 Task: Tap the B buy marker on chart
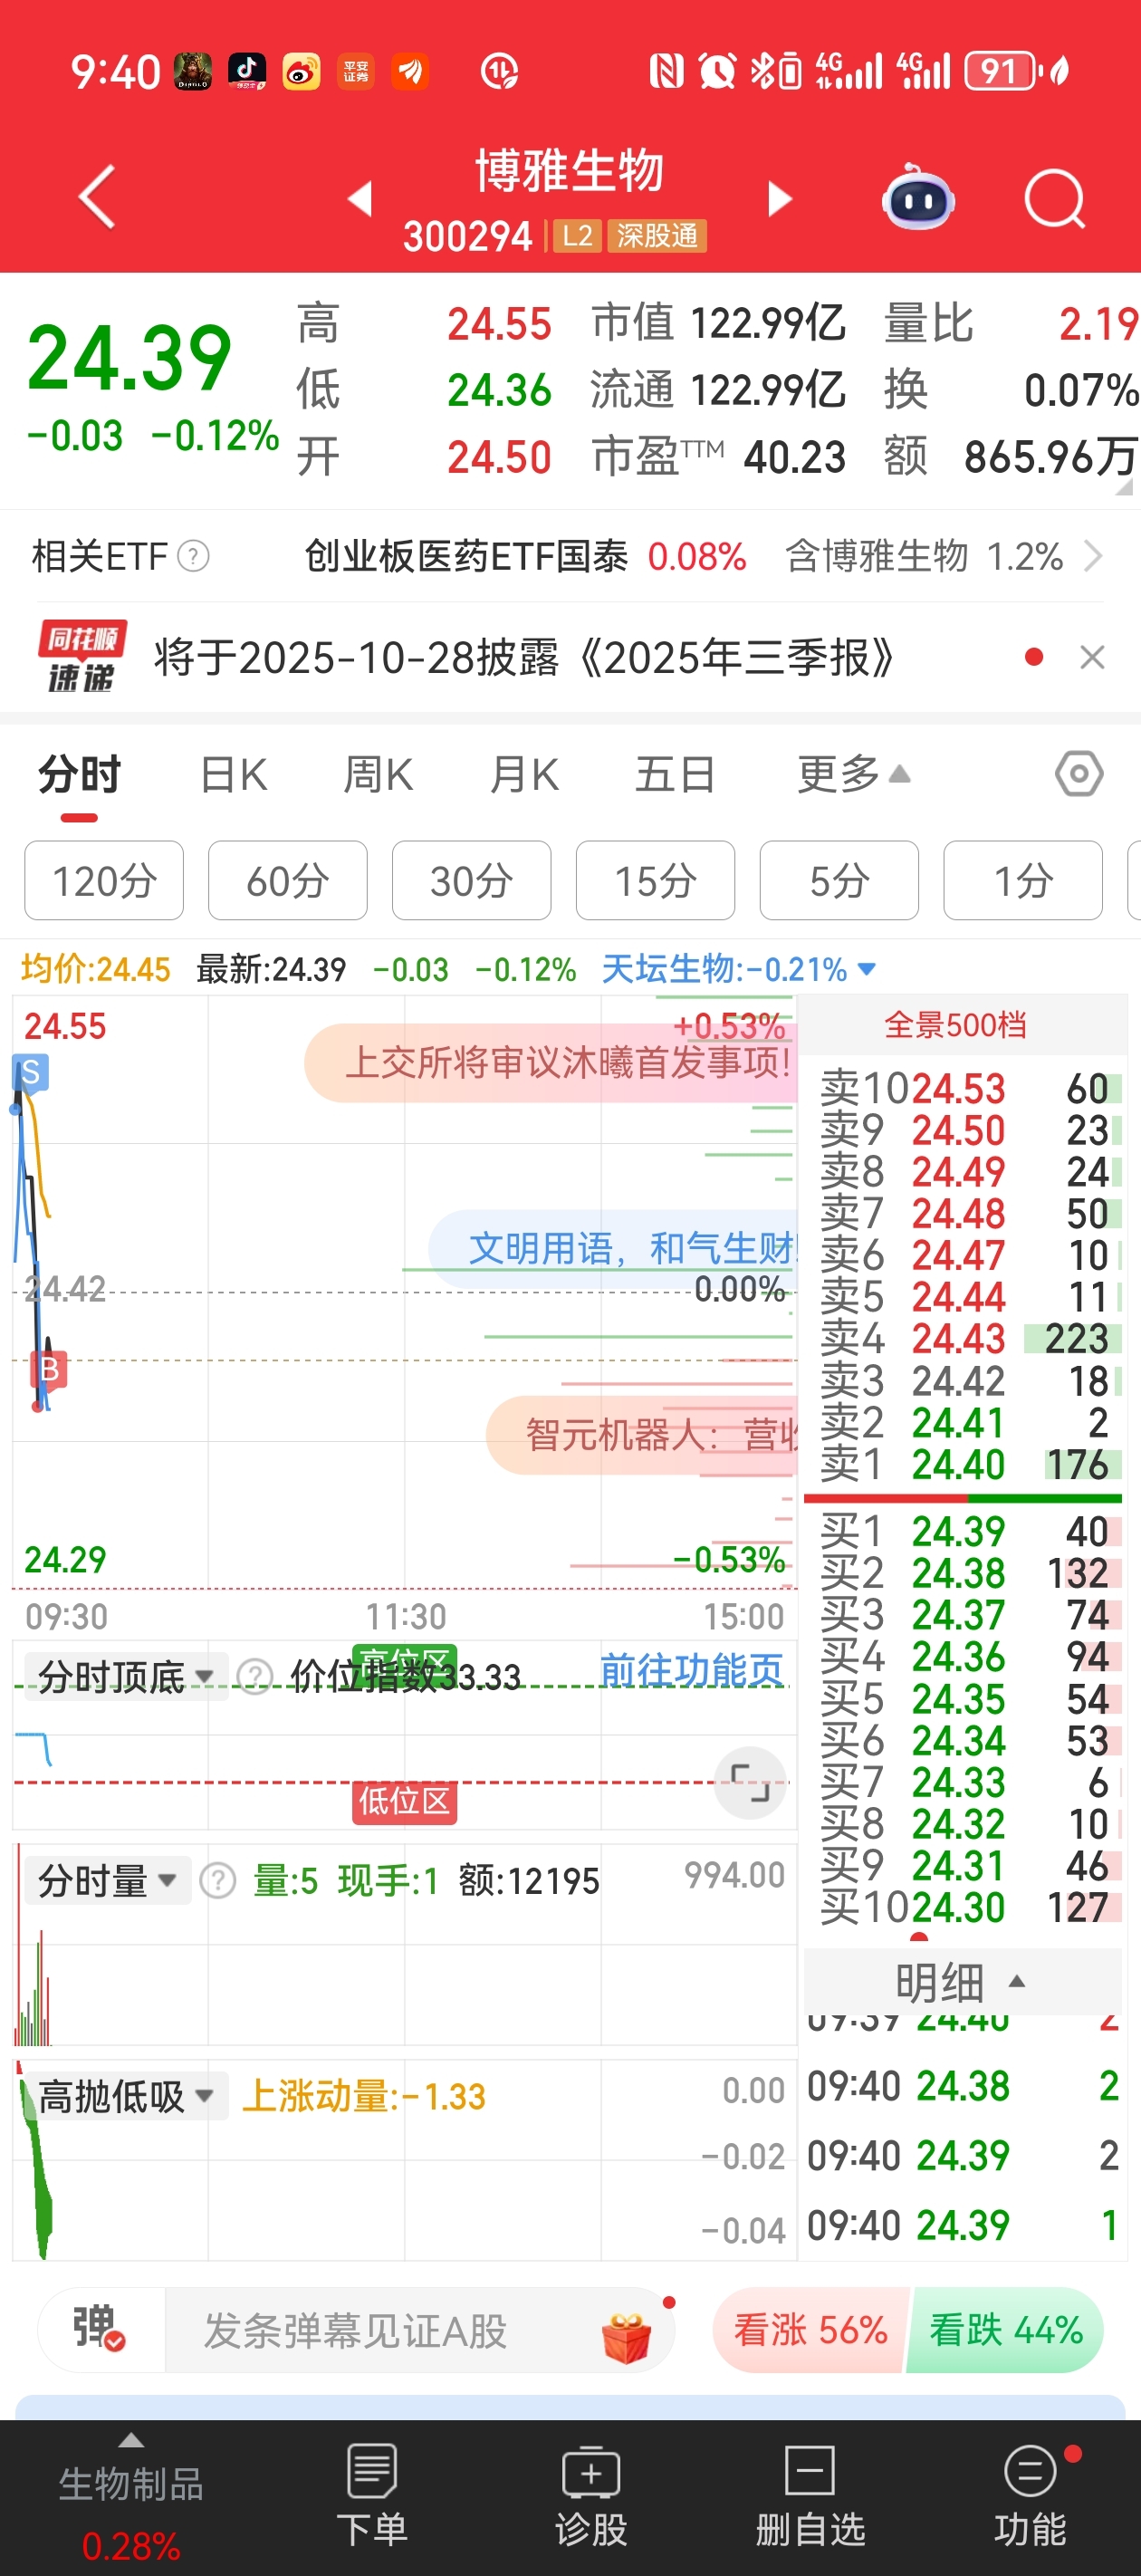click(x=49, y=1369)
